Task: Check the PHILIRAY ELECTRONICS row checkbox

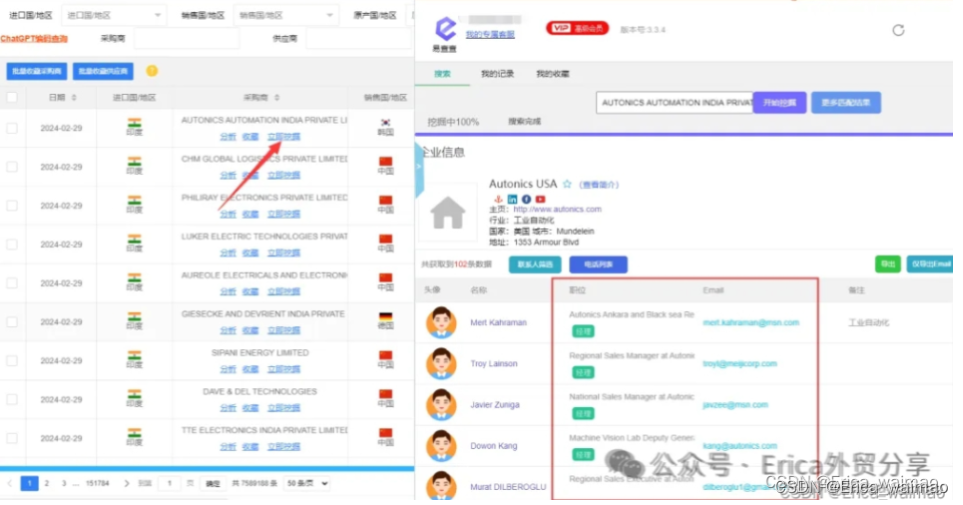Action: click(x=12, y=205)
